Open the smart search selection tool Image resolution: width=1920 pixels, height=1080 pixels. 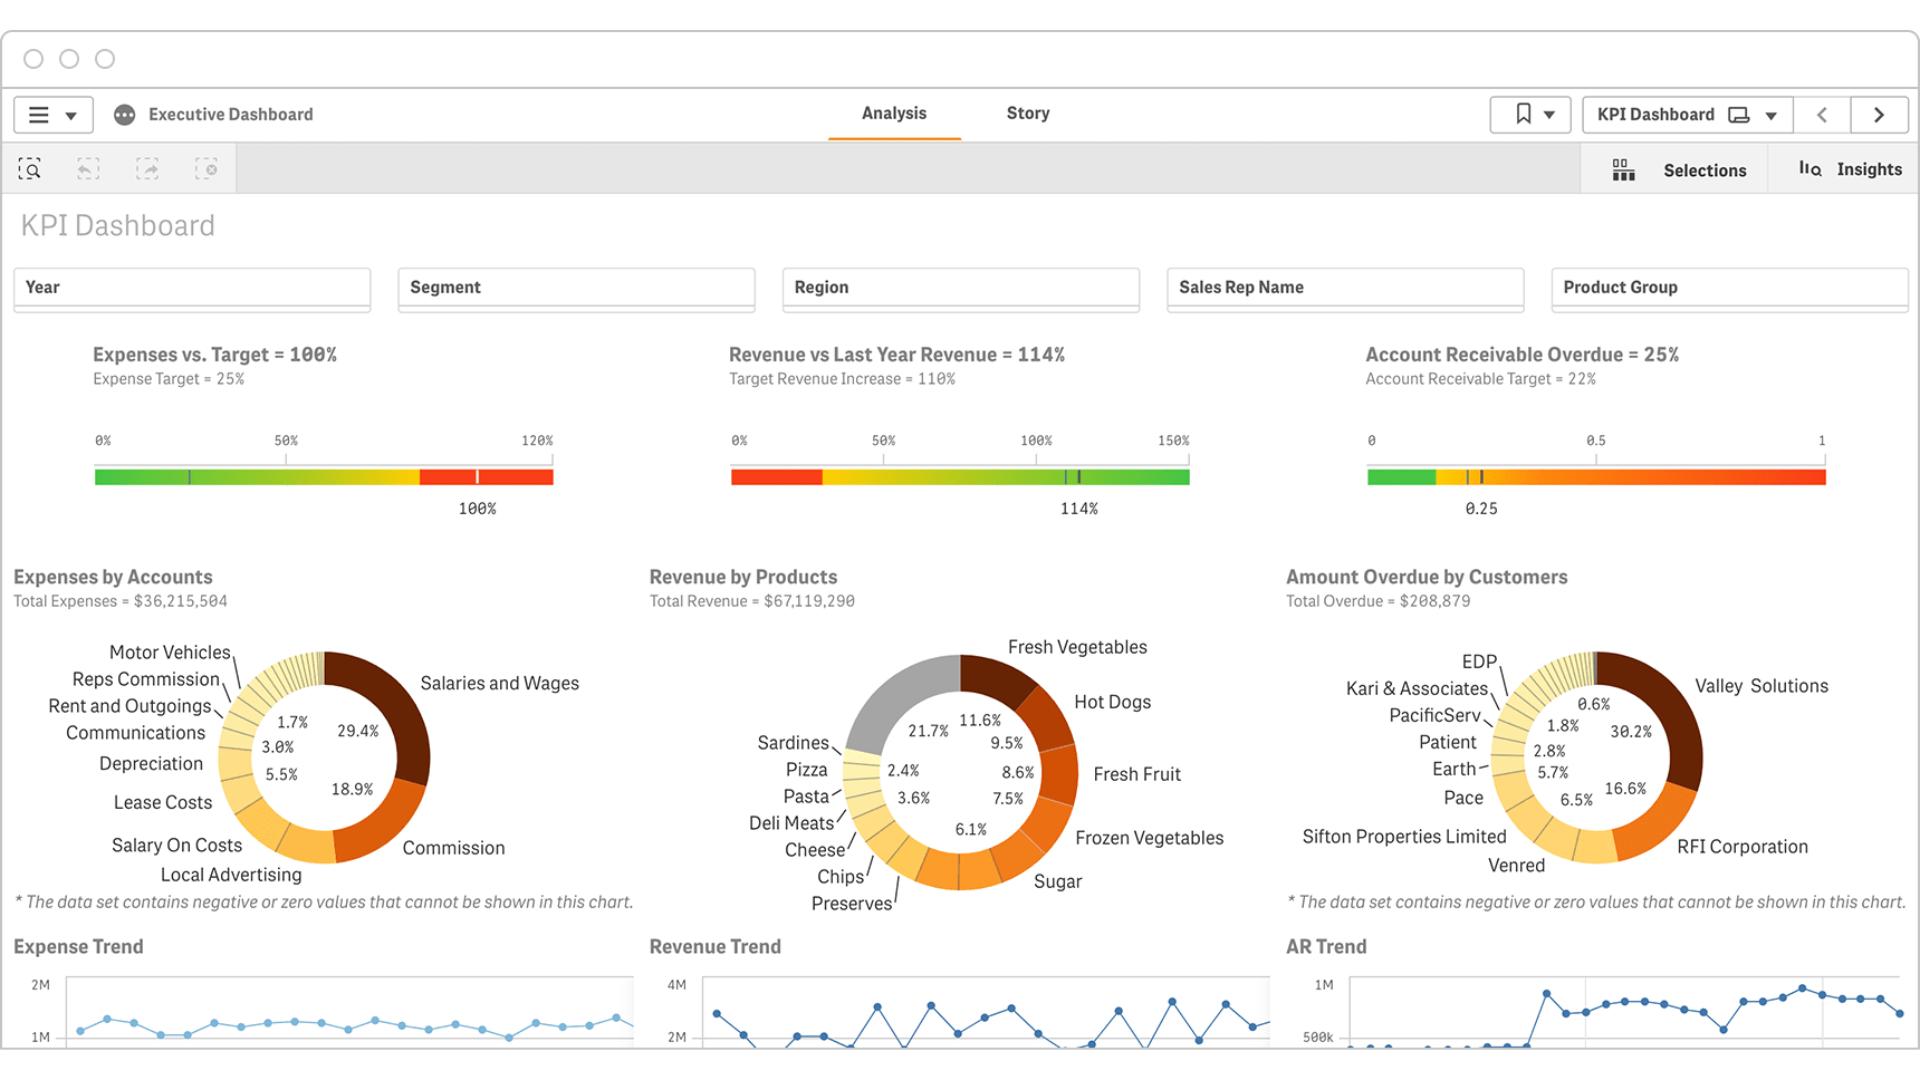(30, 169)
